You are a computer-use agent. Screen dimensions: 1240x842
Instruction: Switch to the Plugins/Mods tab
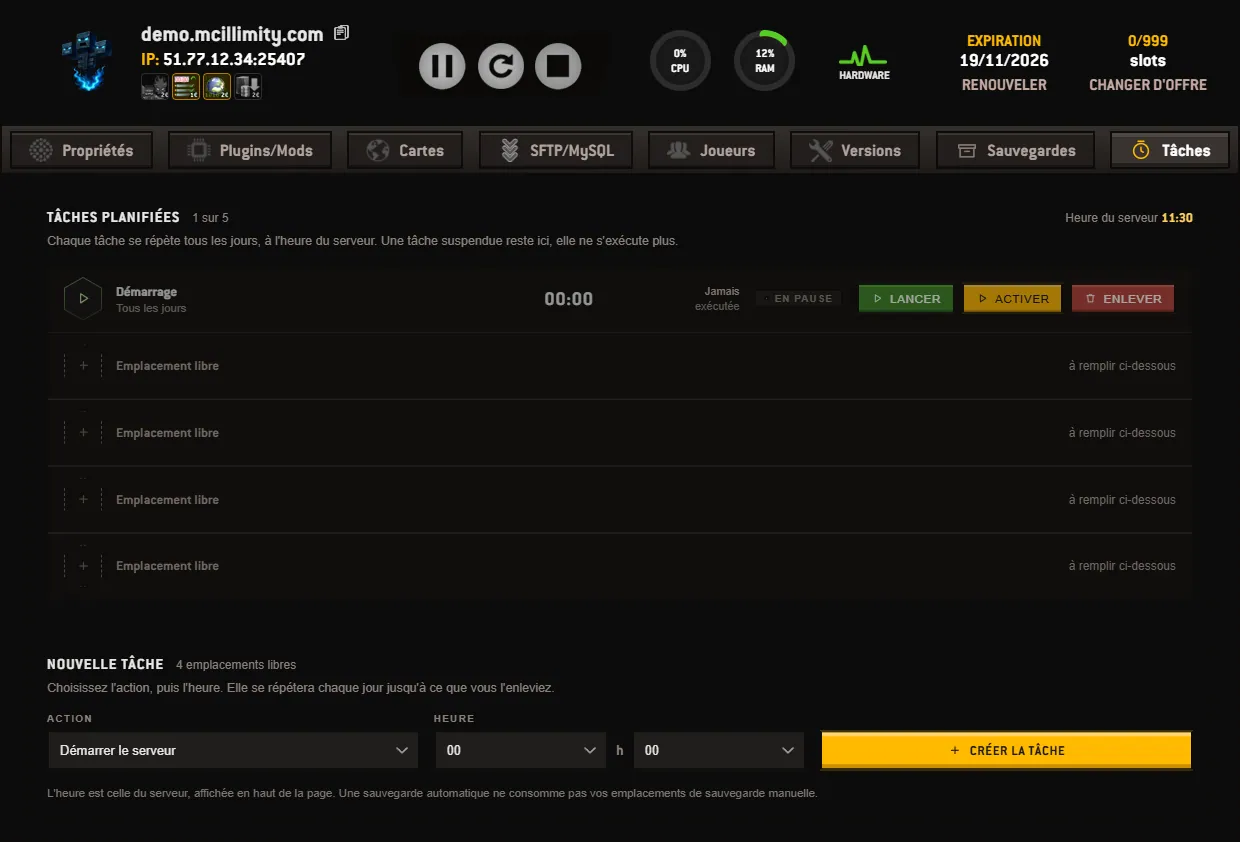(x=250, y=151)
